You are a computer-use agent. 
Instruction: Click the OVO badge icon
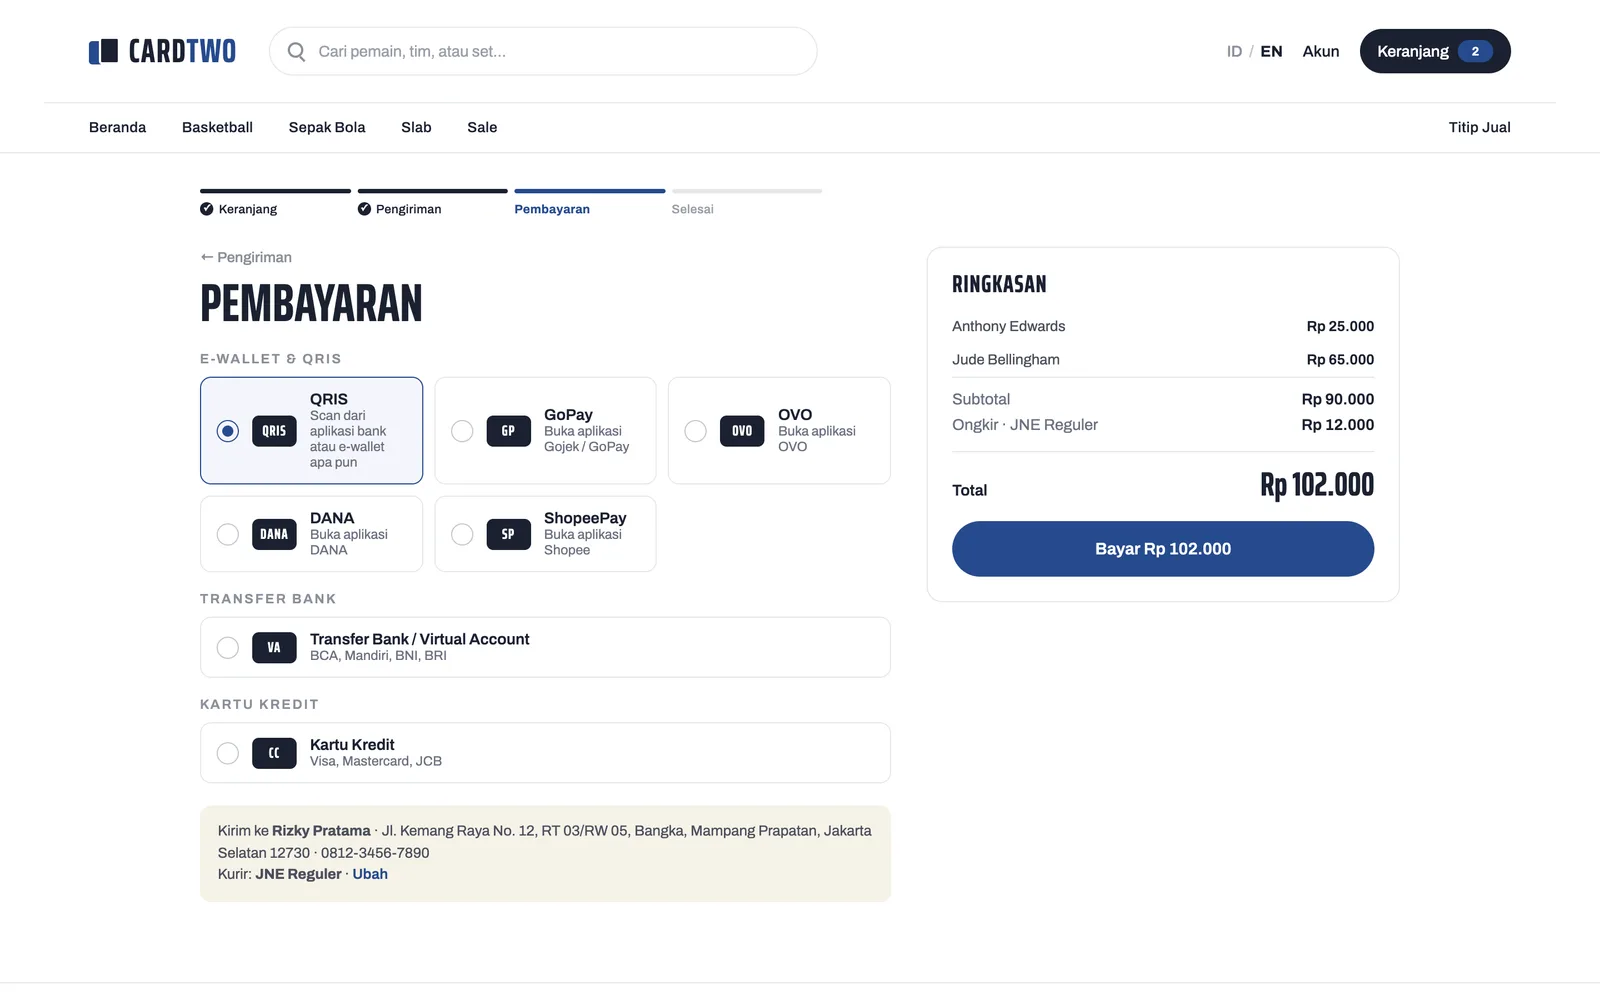point(742,431)
